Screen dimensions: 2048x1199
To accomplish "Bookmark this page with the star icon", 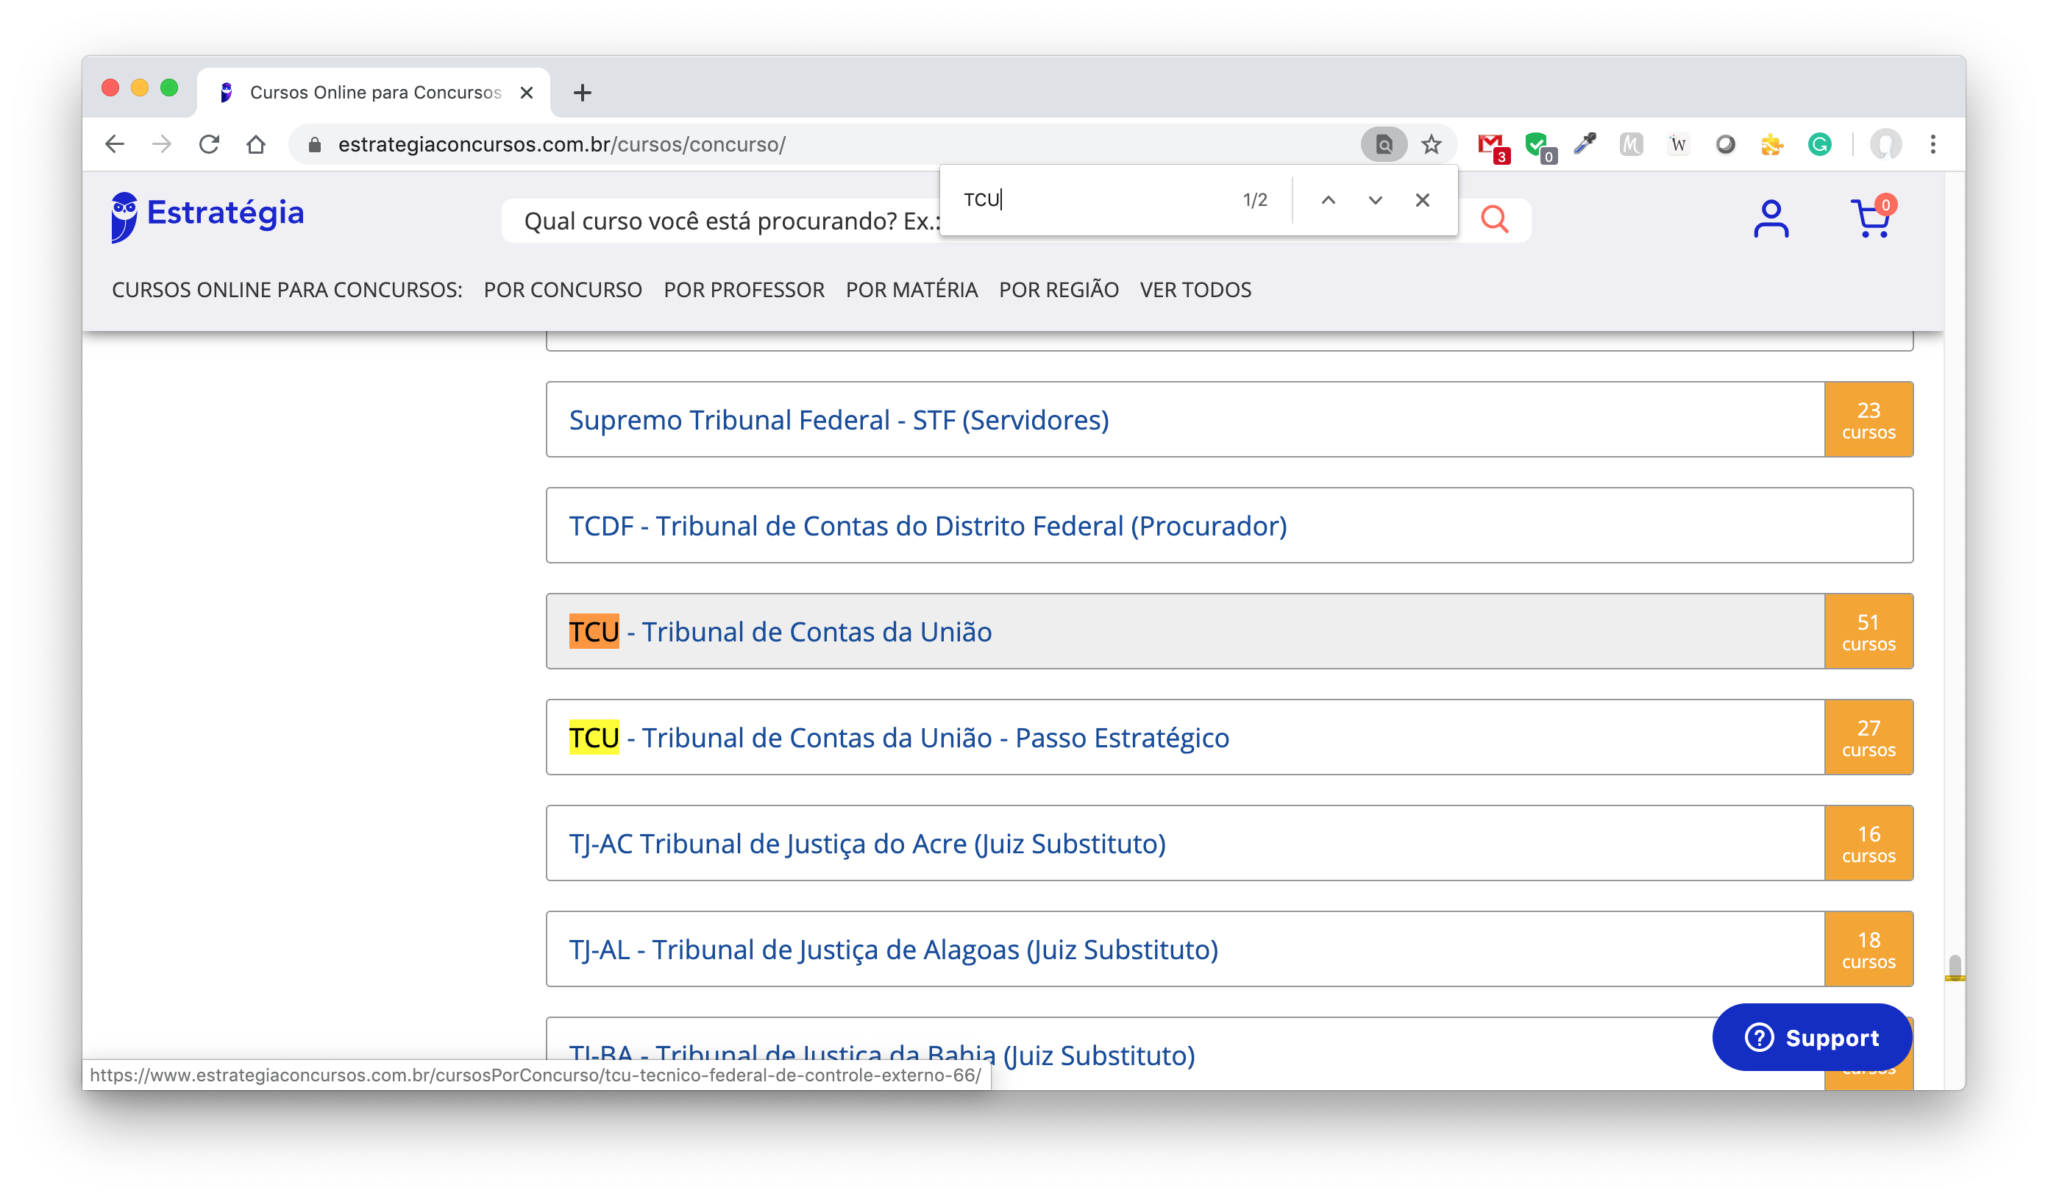I will click(1432, 144).
